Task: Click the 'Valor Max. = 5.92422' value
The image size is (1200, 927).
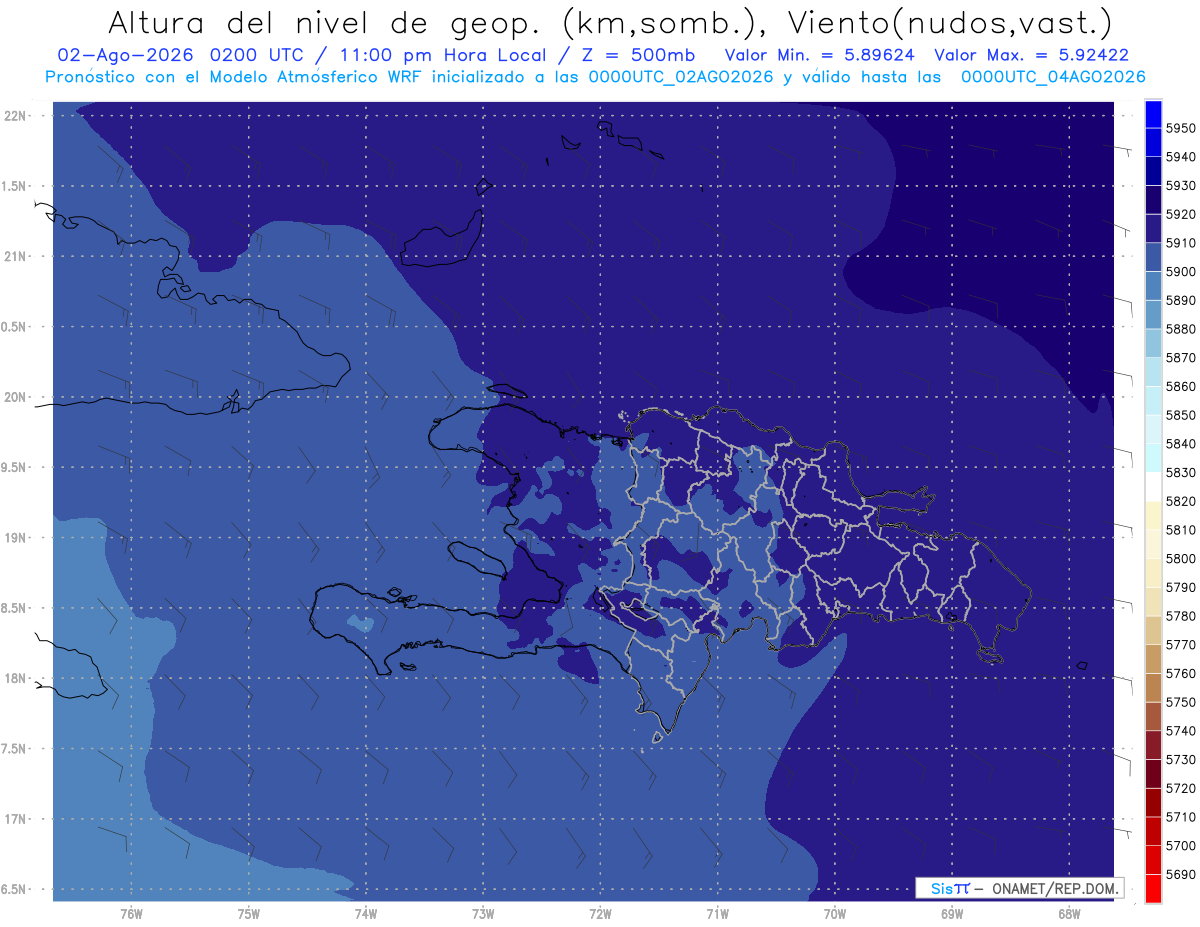Action: click(1031, 56)
